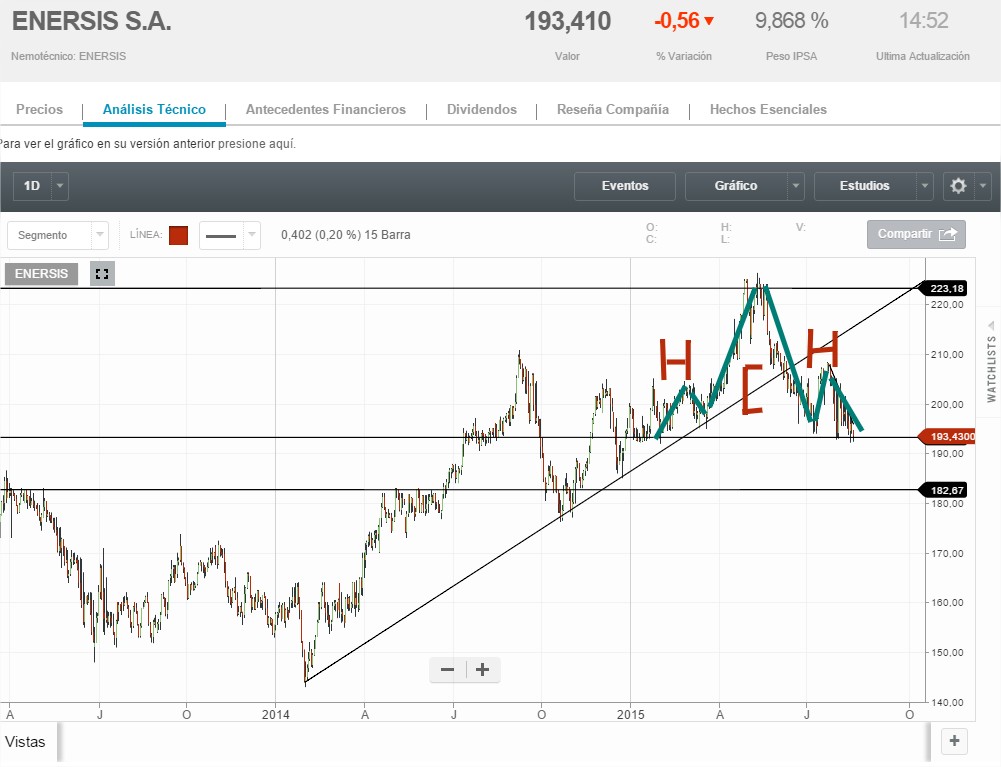Screen dimensions: 1001x767
Task: Open the Antecedentes Financieros tab
Action: click(x=326, y=109)
